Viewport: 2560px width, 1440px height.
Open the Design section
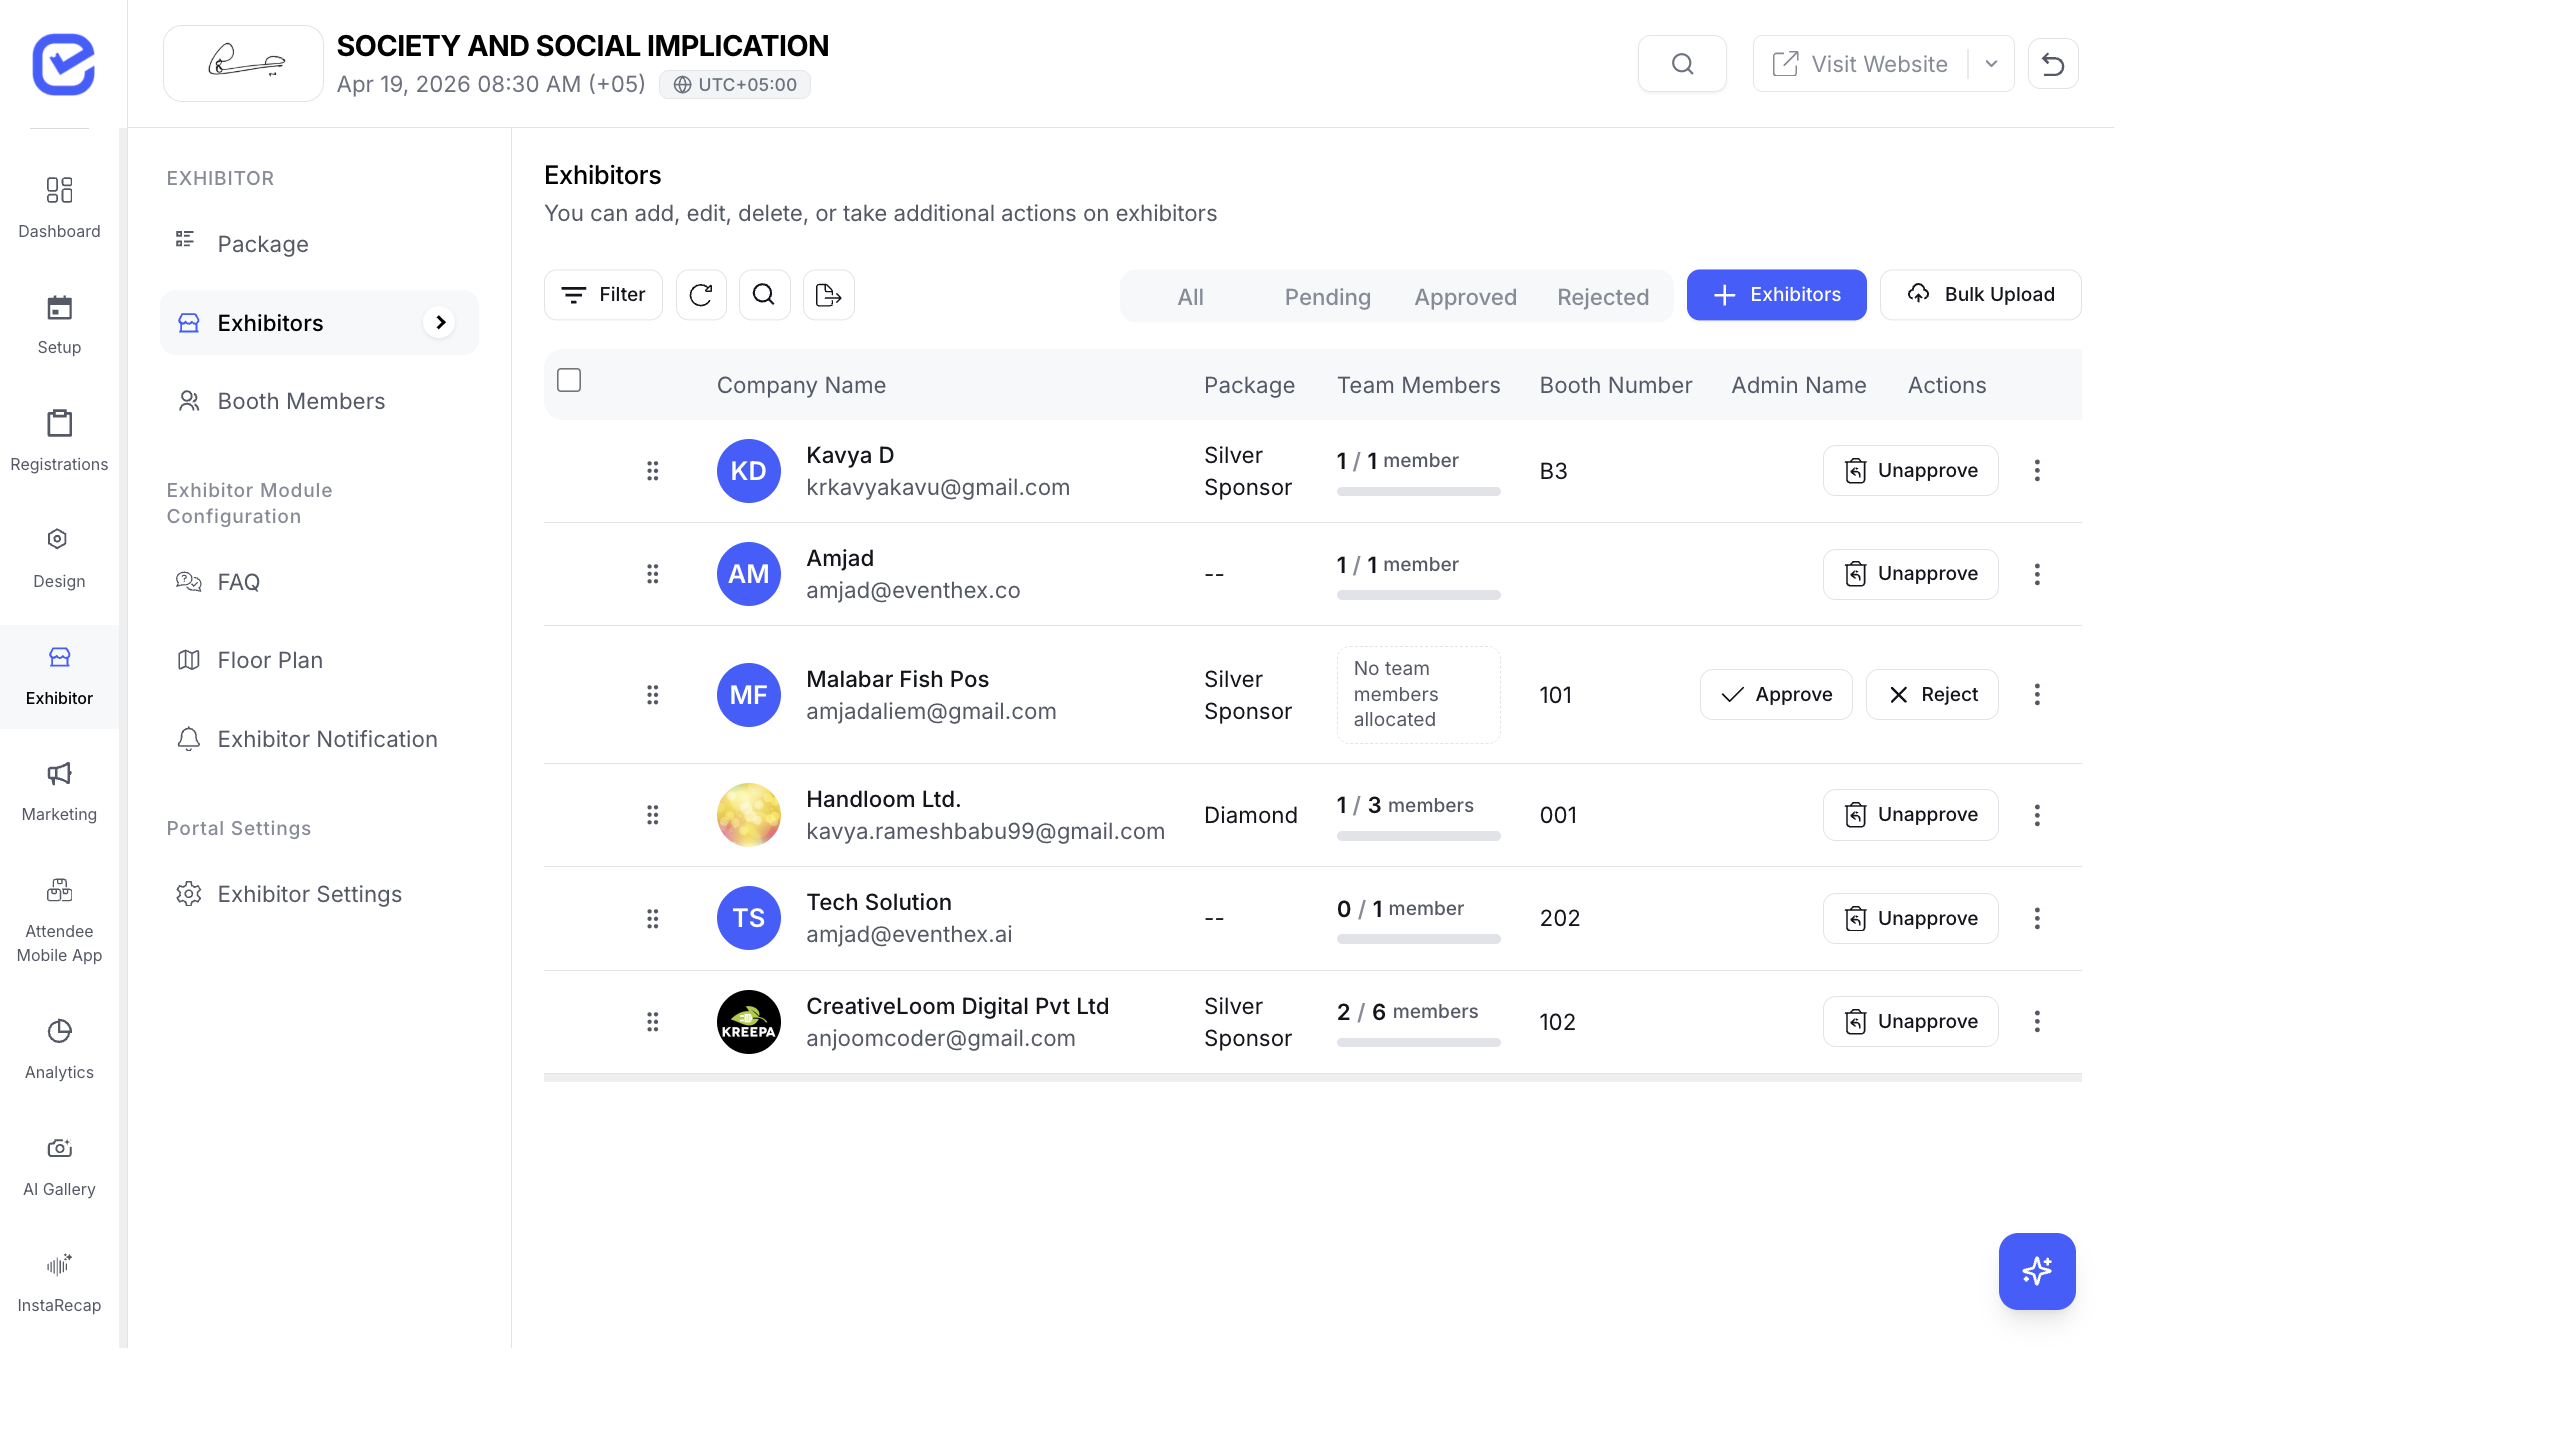(59, 558)
